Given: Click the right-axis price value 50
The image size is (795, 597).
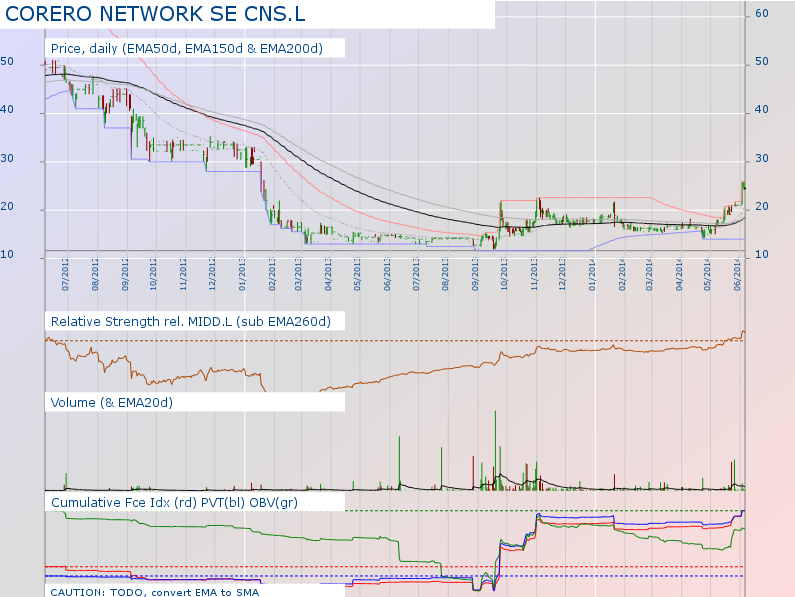Looking at the screenshot, I should (762, 61).
